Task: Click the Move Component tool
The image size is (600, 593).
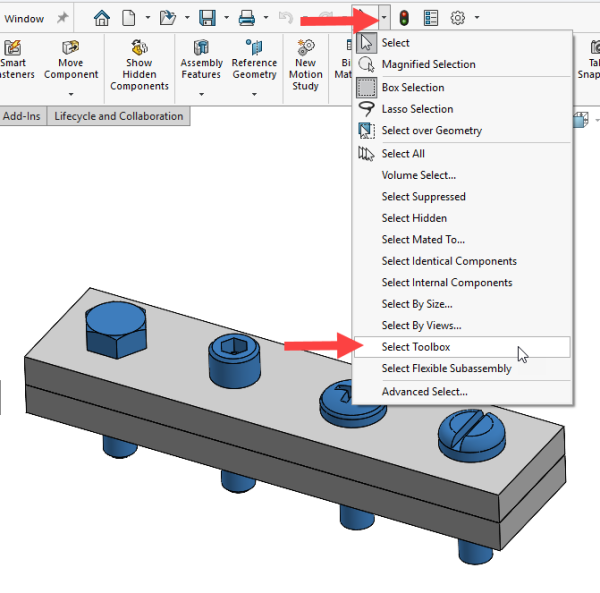Action: point(71,61)
